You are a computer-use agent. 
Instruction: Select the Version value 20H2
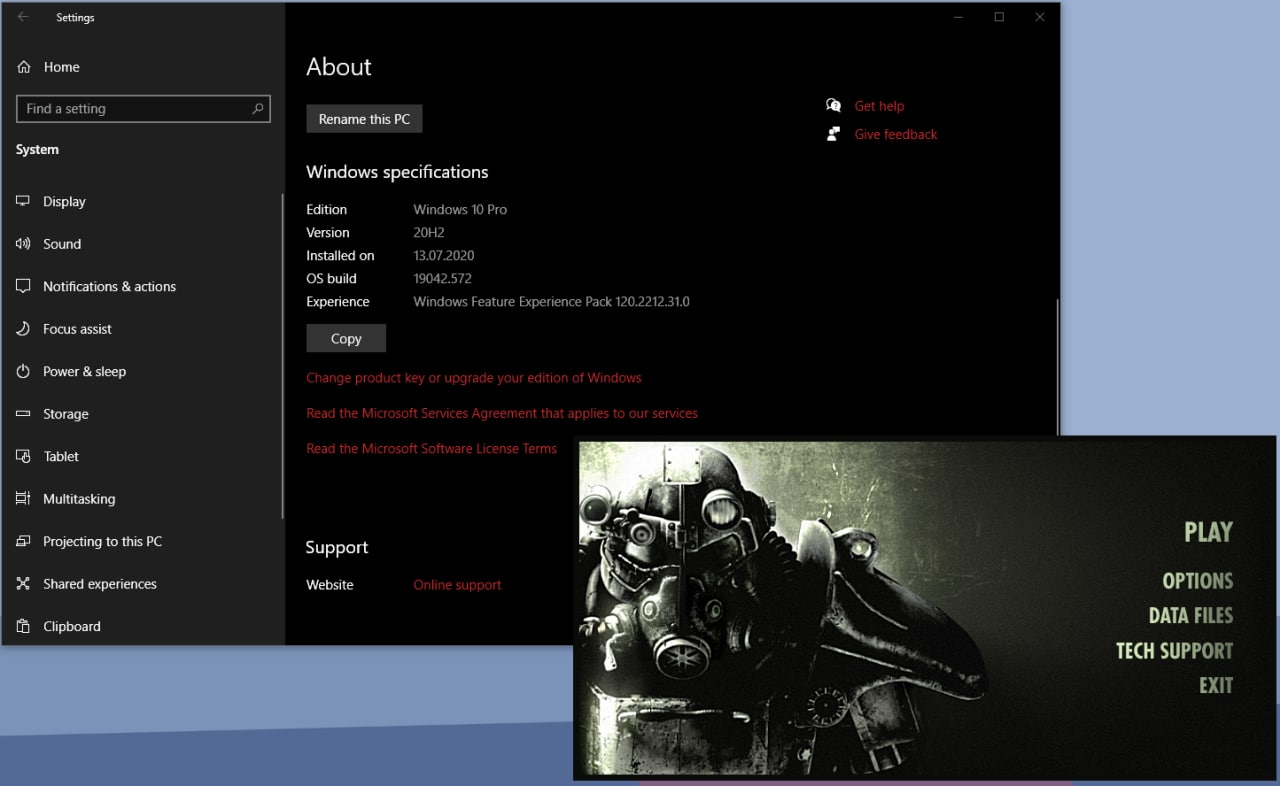point(428,233)
